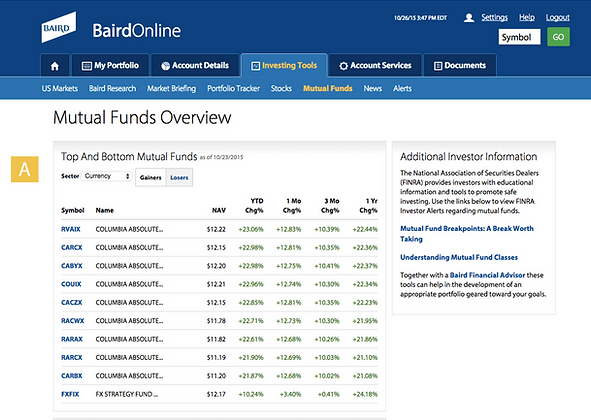Screen dimensions: 591x420
Task: Open the RARAX fund symbol
Action: coord(72,339)
